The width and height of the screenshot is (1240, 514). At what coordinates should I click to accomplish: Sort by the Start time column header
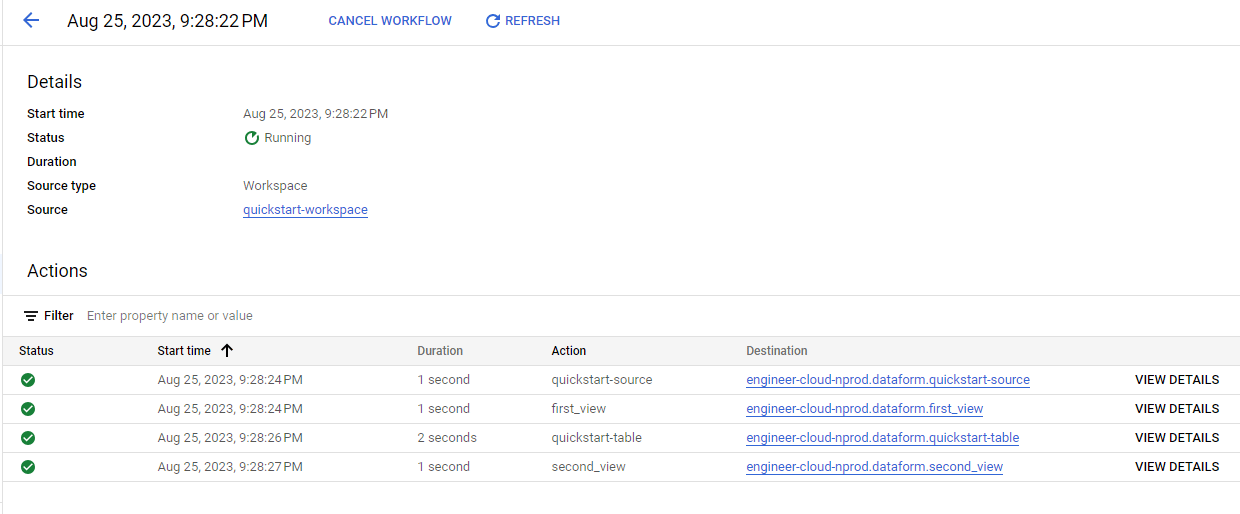coord(184,351)
